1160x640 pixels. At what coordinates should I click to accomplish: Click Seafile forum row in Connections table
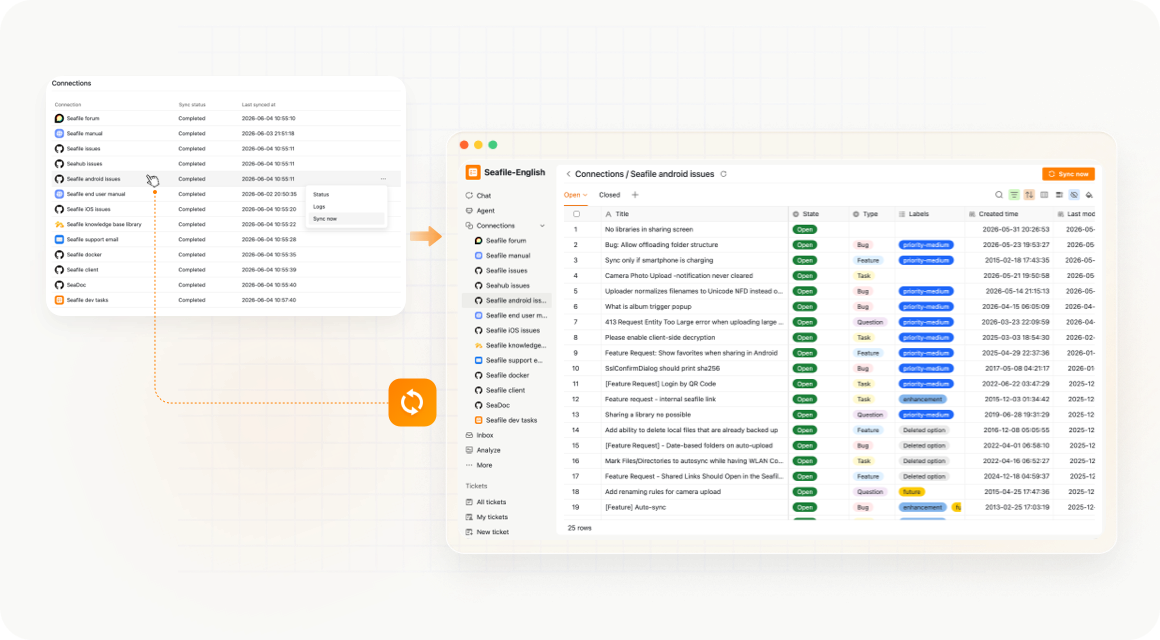click(226, 118)
